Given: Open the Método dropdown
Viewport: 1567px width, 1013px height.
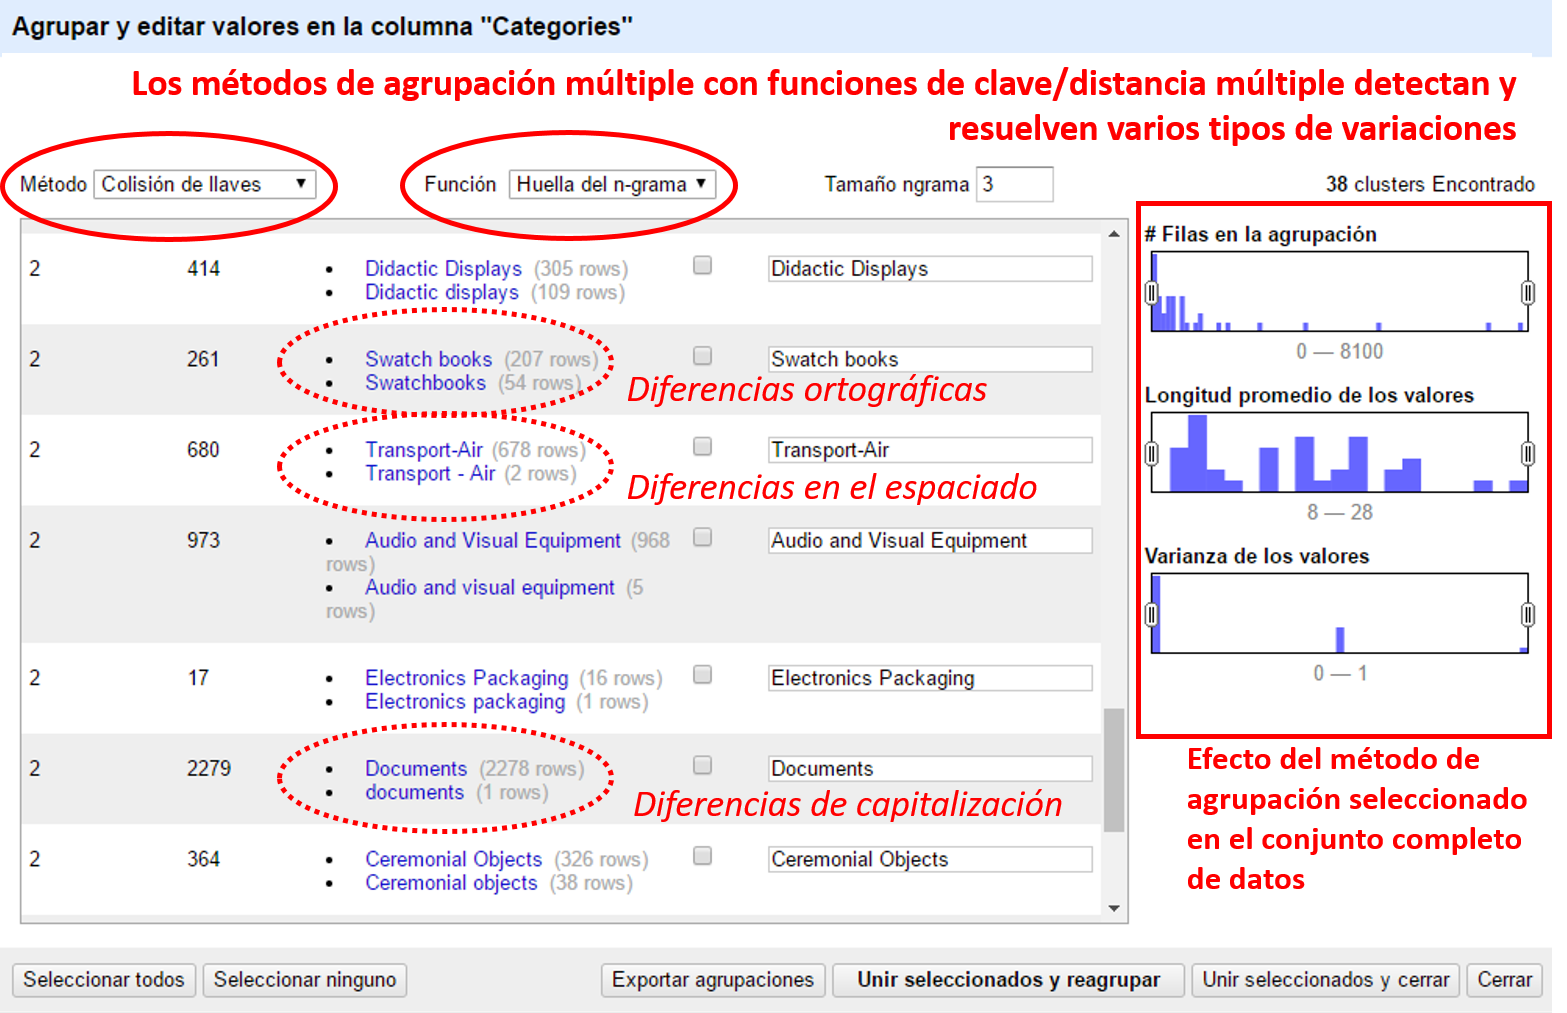Looking at the screenshot, I should (205, 184).
